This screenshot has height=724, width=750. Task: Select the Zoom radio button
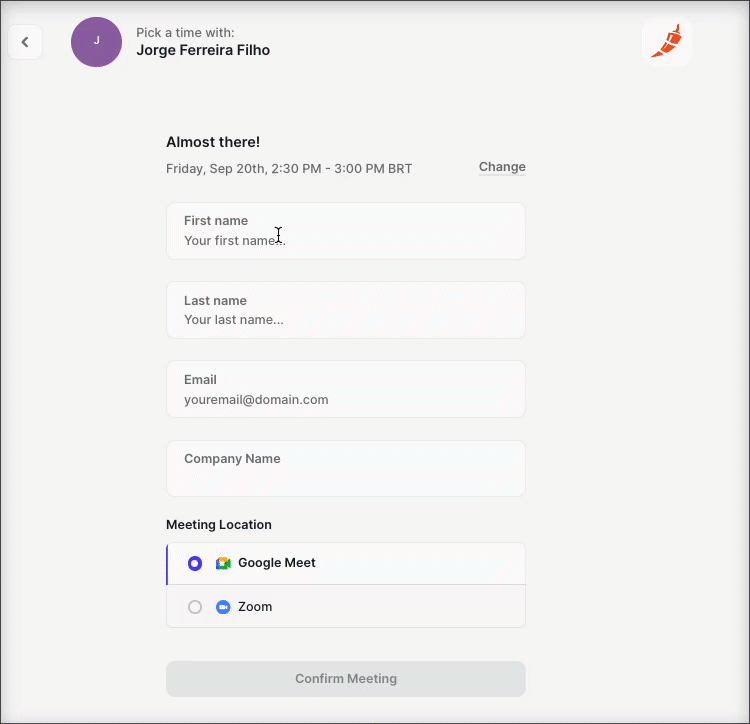pos(195,607)
